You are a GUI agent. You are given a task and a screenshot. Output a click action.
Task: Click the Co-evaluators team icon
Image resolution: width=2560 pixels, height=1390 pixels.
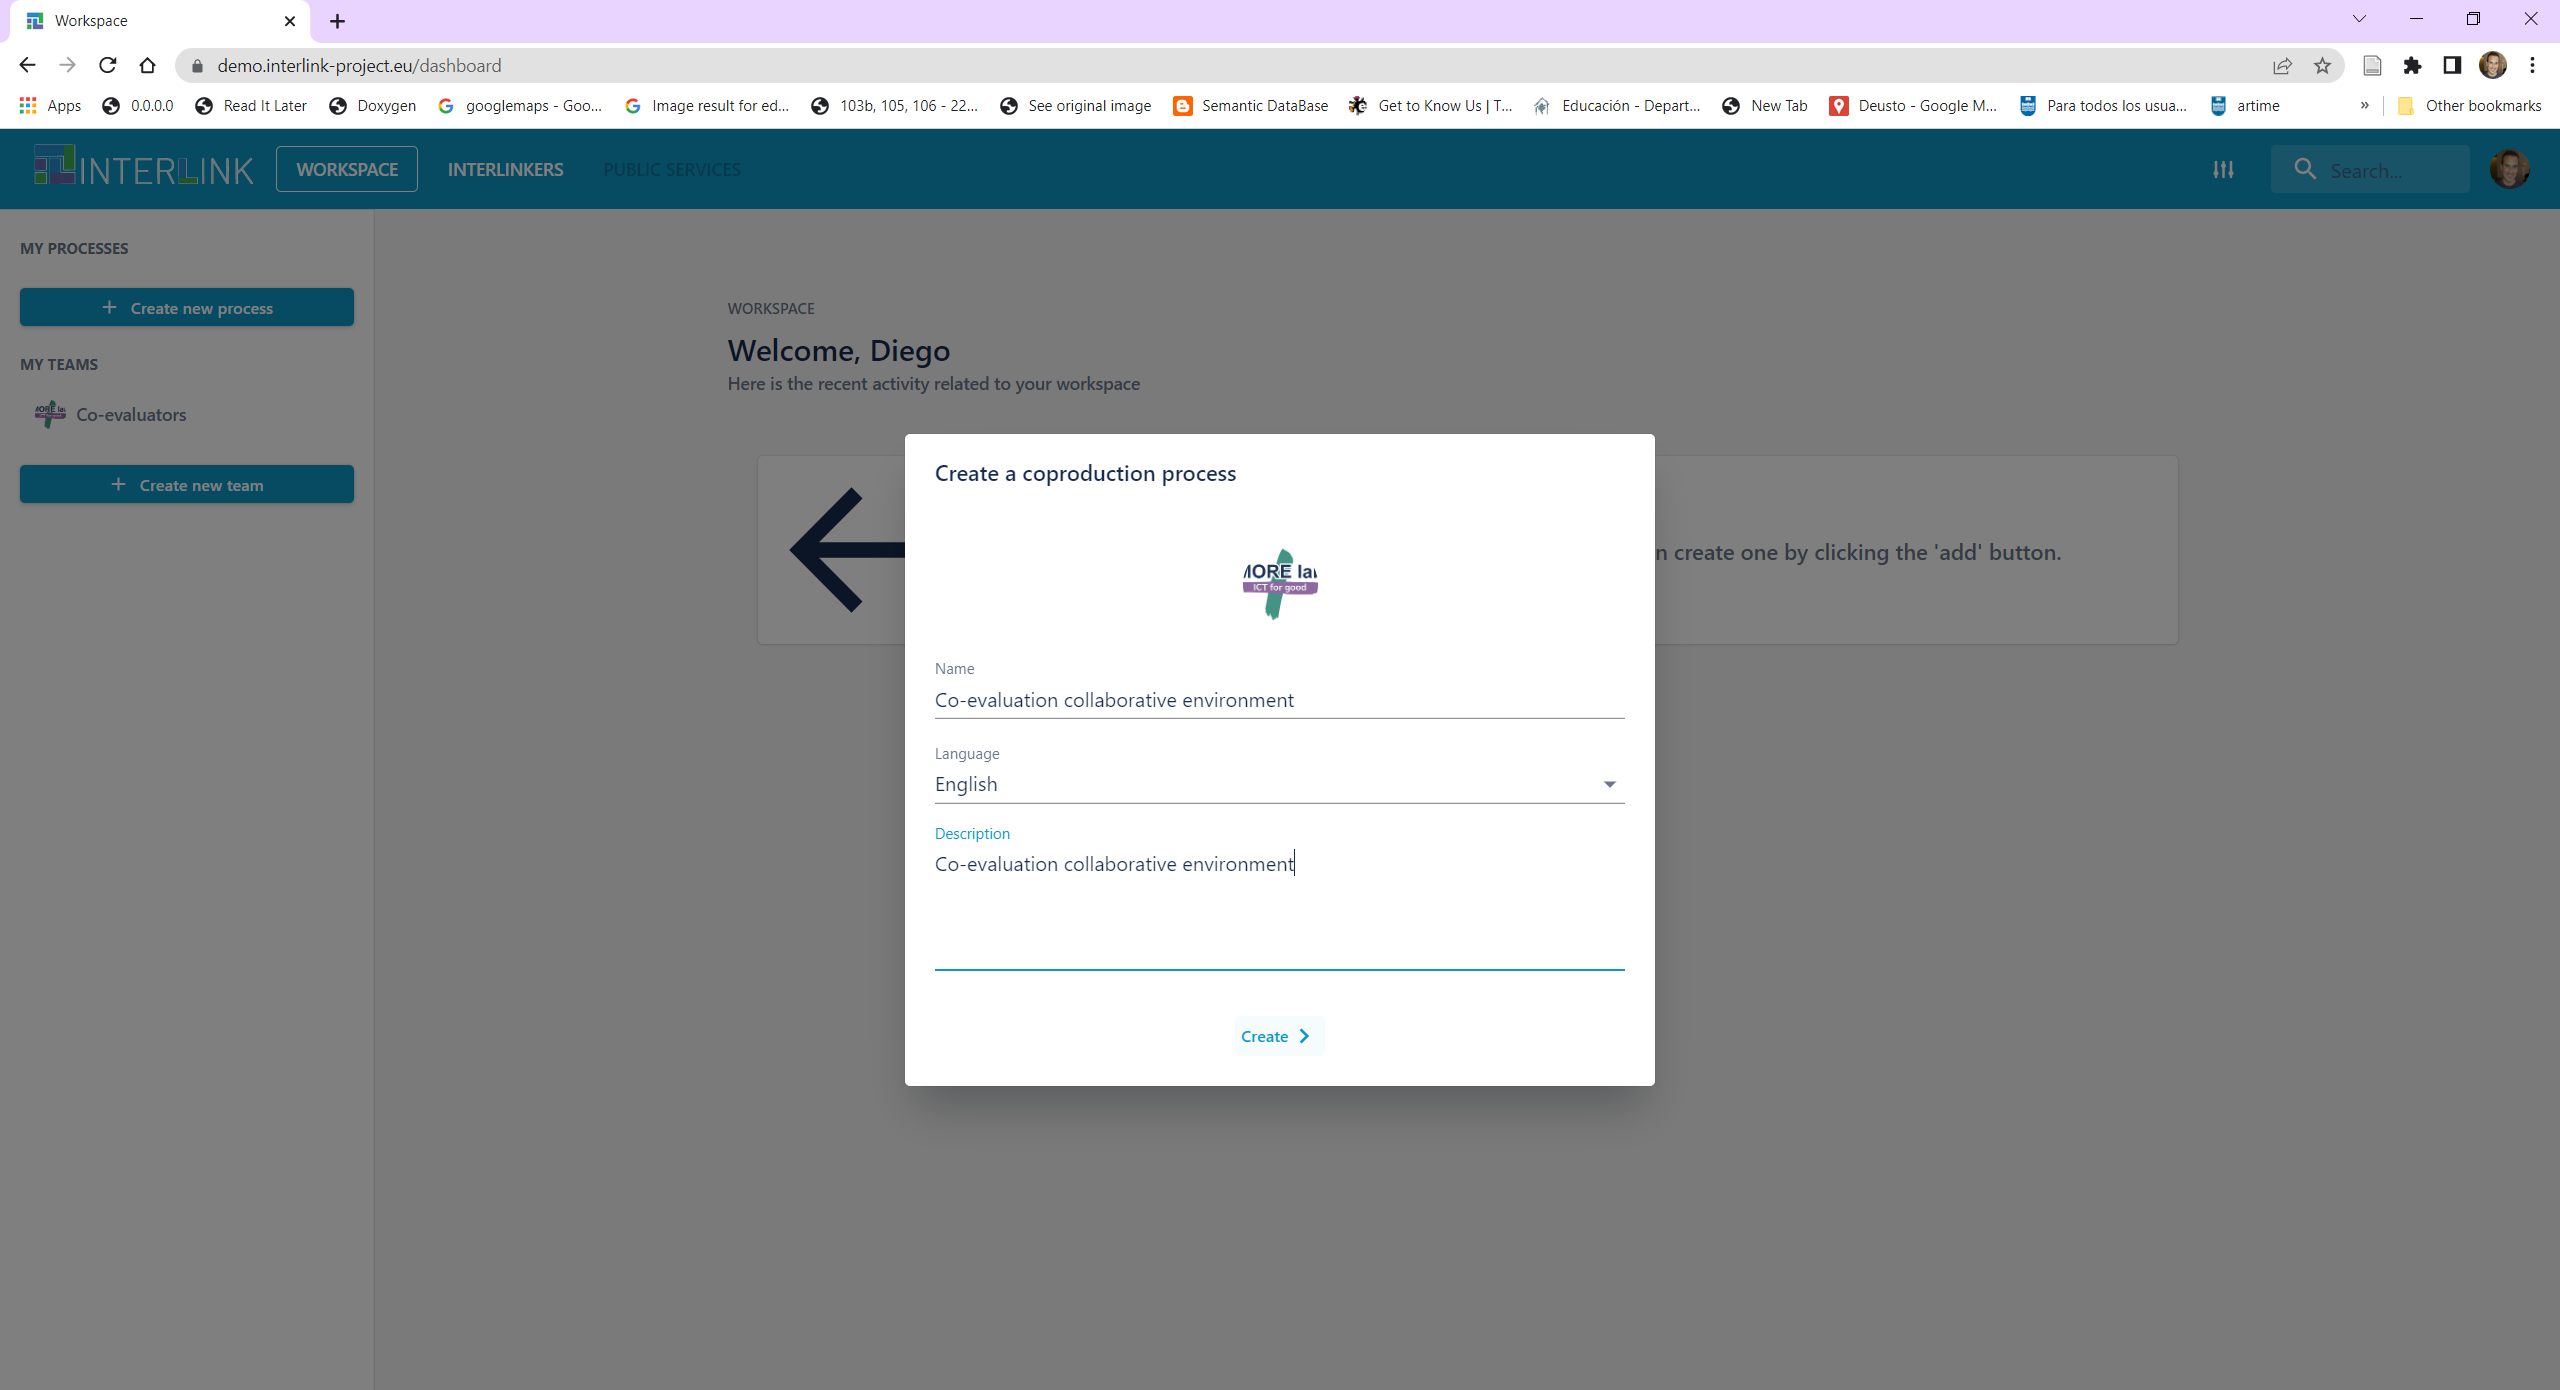tap(50, 413)
